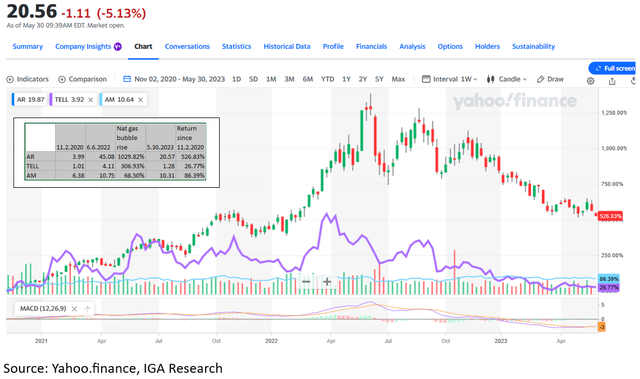Click the Full screen button
The height and width of the screenshot is (379, 640).
point(613,68)
